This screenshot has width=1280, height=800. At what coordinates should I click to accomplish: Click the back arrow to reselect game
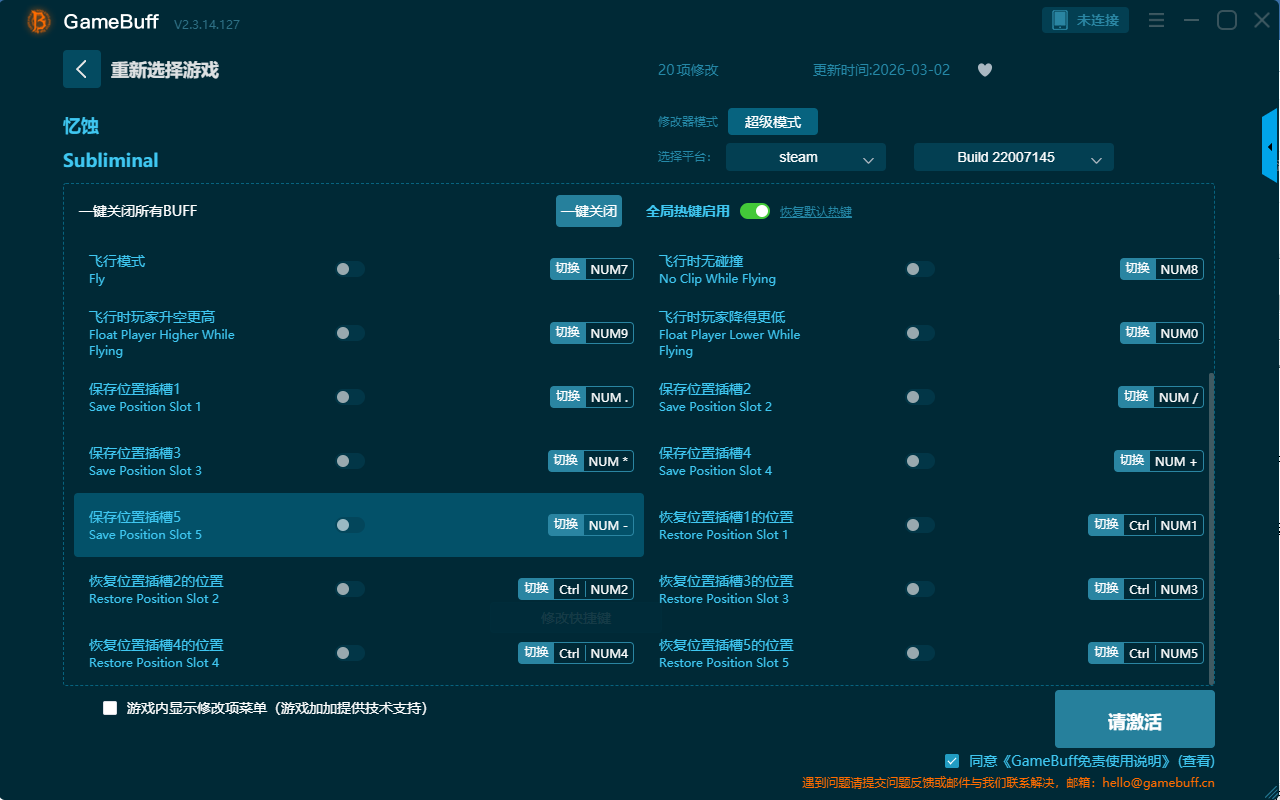(82, 69)
